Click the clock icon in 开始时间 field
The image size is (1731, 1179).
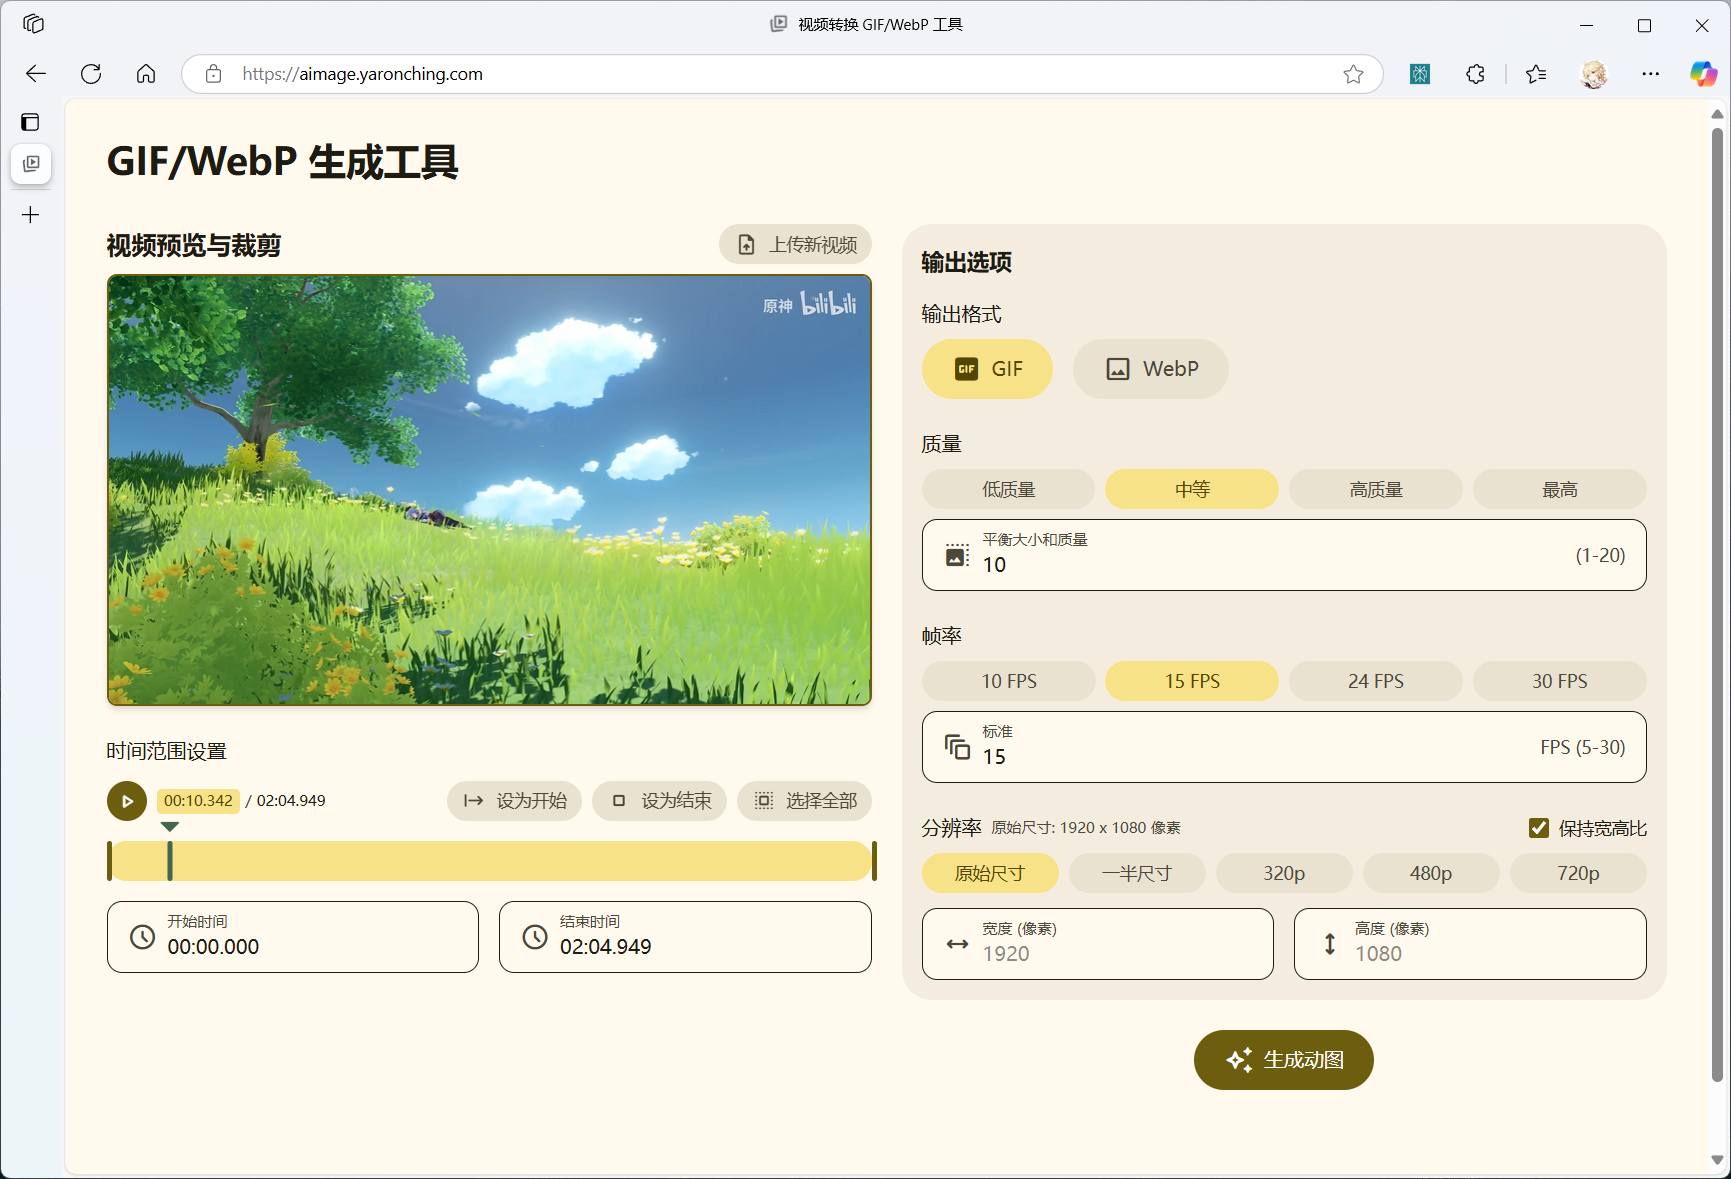pyautogui.click(x=143, y=937)
